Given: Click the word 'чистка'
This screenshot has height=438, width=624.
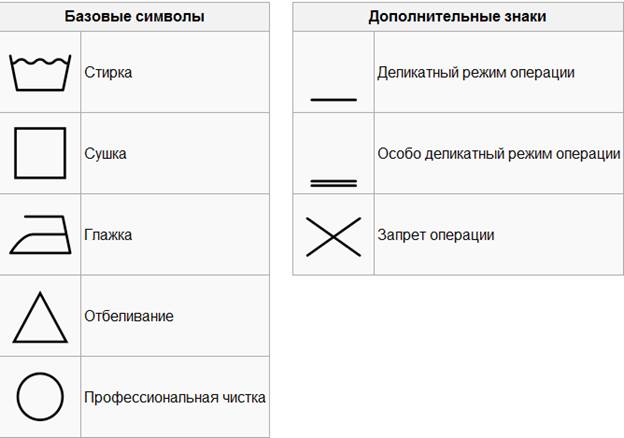Looking at the screenshot, I should point(245,397).
